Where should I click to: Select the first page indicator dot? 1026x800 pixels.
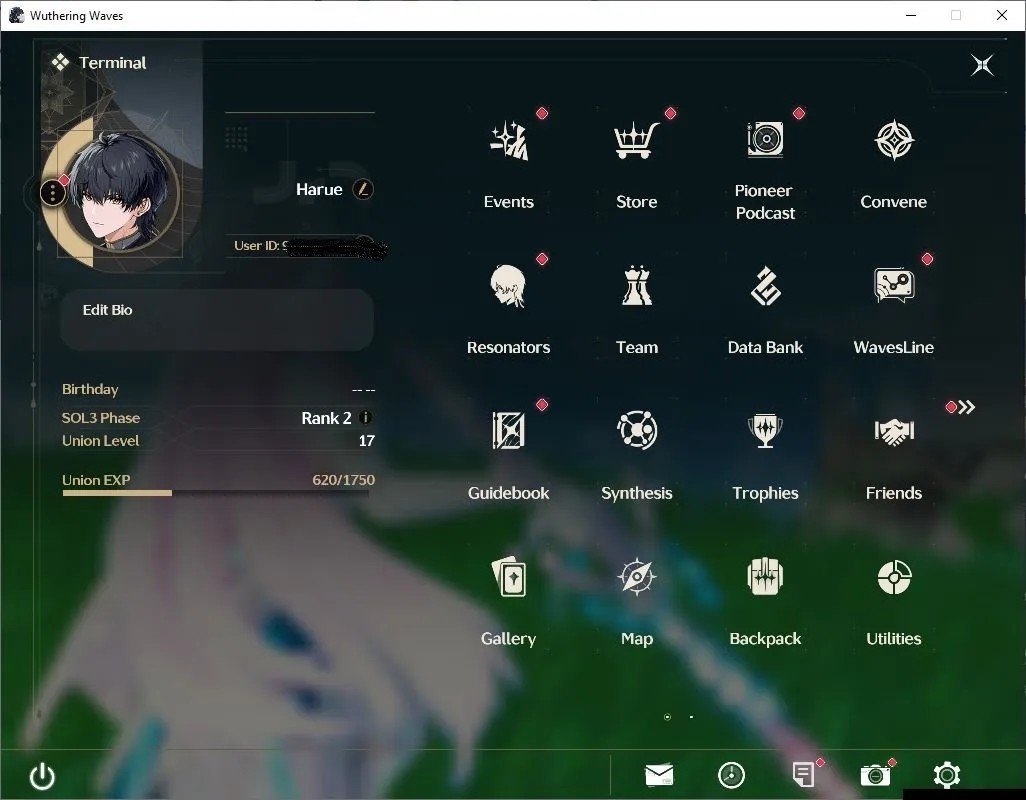(667, 717)
